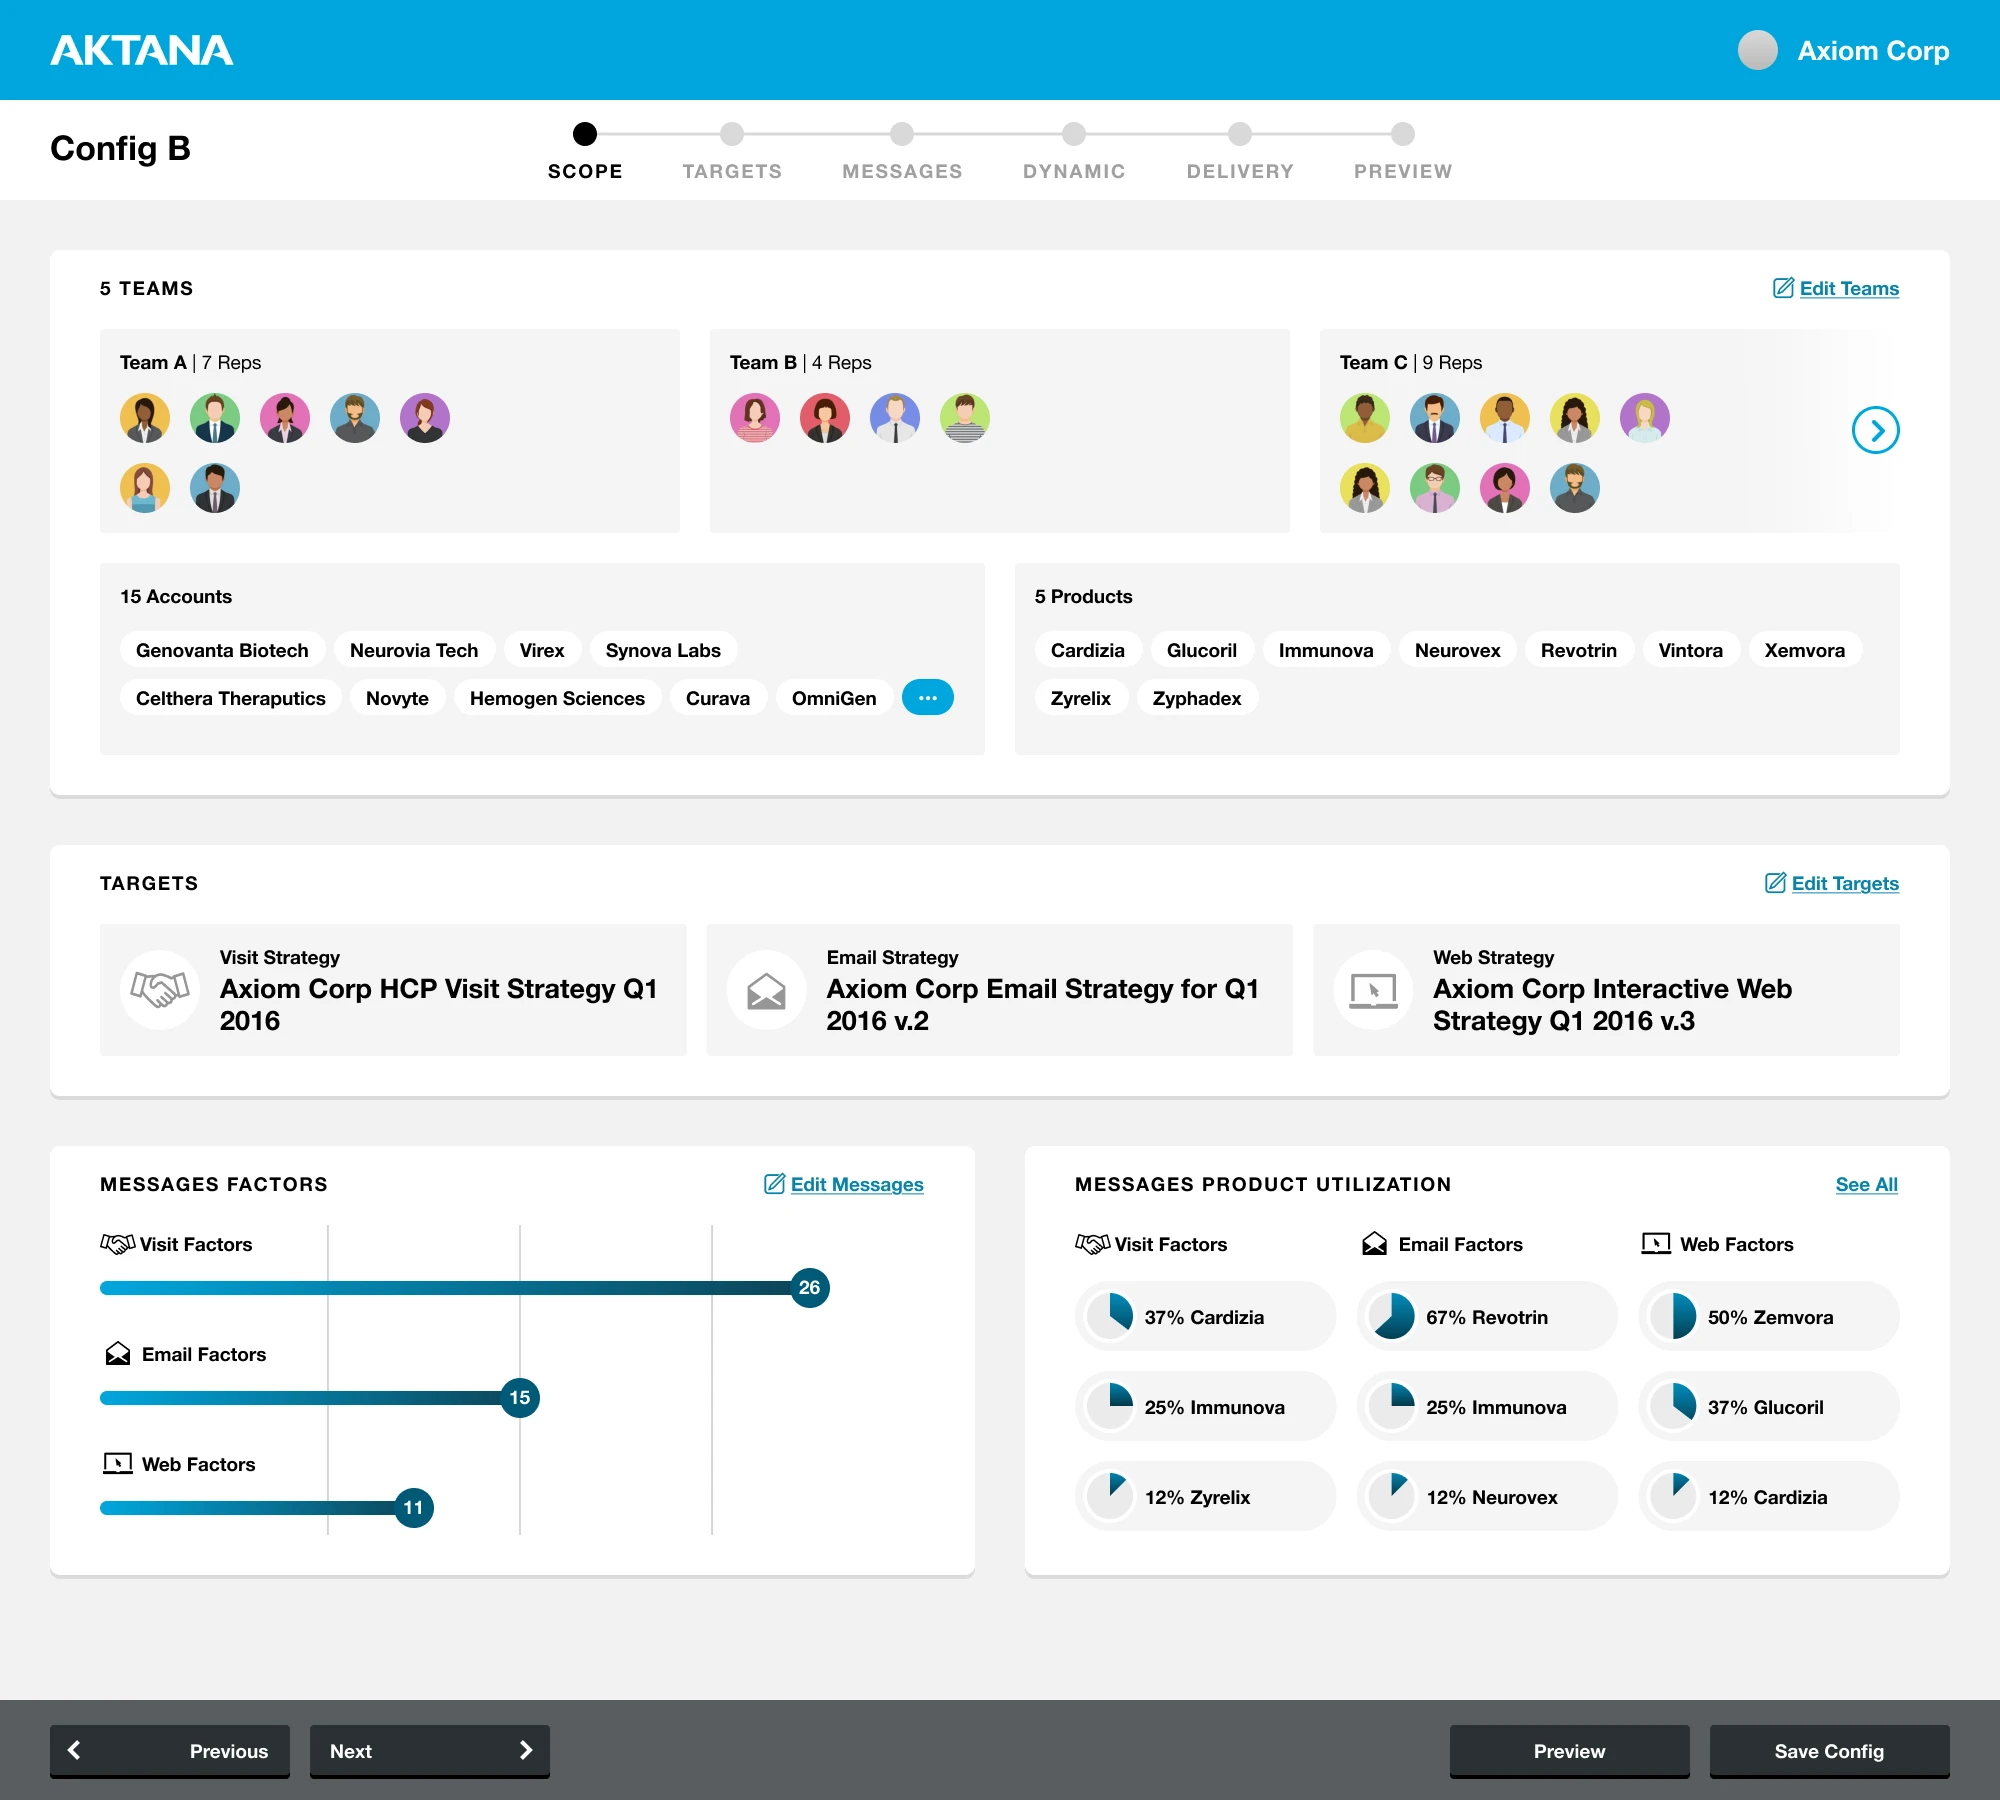Select the Zyphadex product chip
This screenshot has height=1800, width=2000.
click(1197, 698)
